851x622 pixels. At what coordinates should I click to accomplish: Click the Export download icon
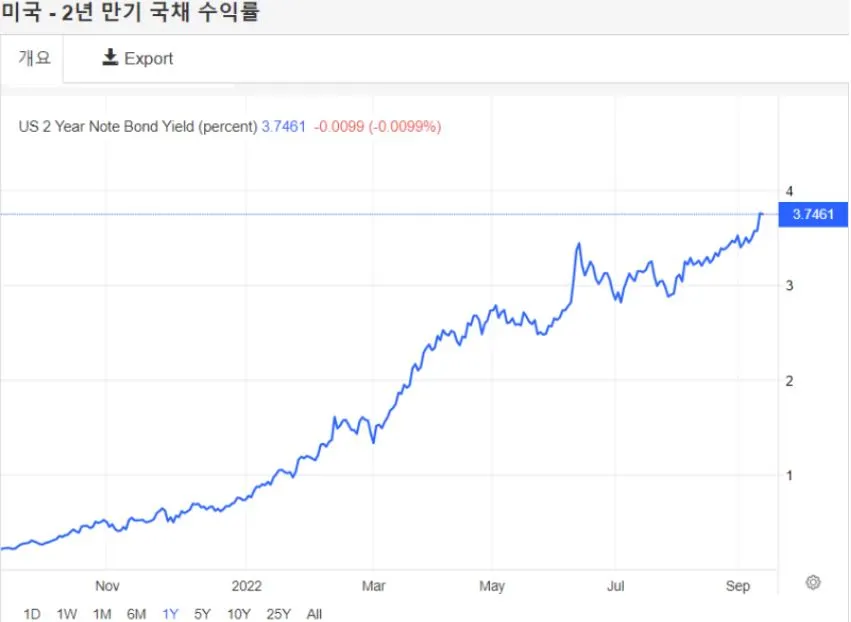pyautogui.click(x=109, y=58)
